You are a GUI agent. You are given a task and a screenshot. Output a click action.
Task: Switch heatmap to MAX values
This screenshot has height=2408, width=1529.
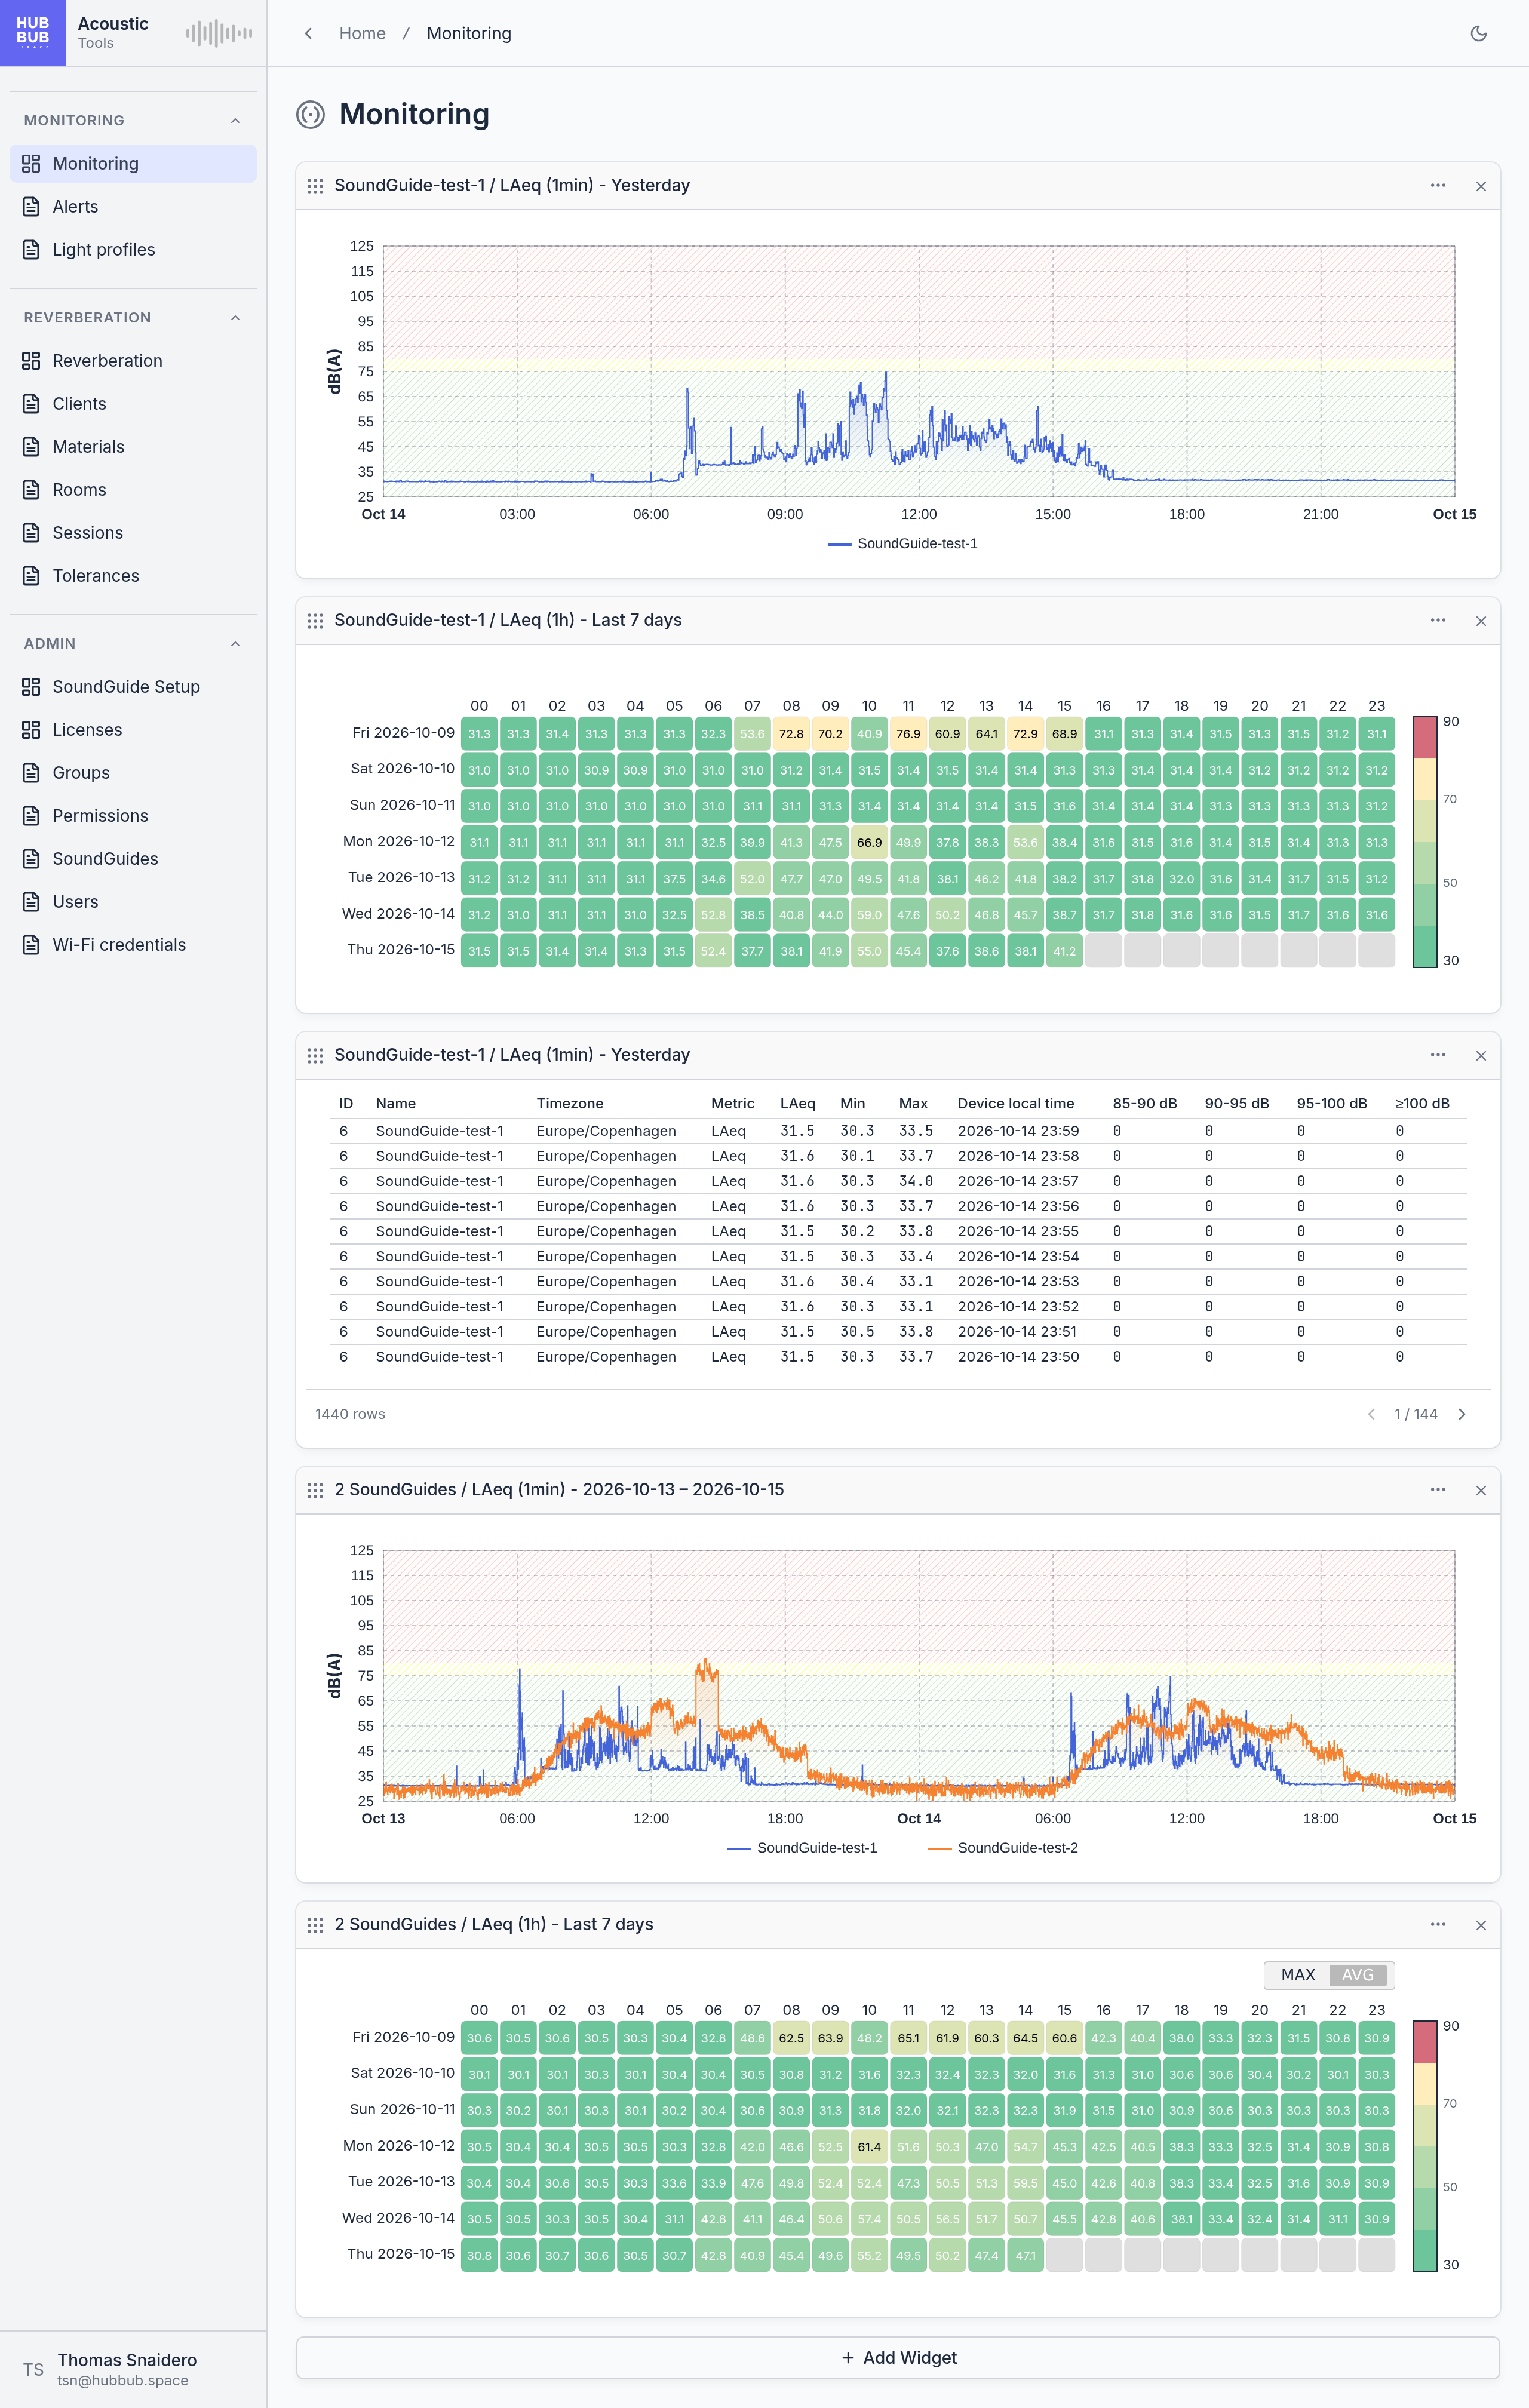coord(1298,1975)
